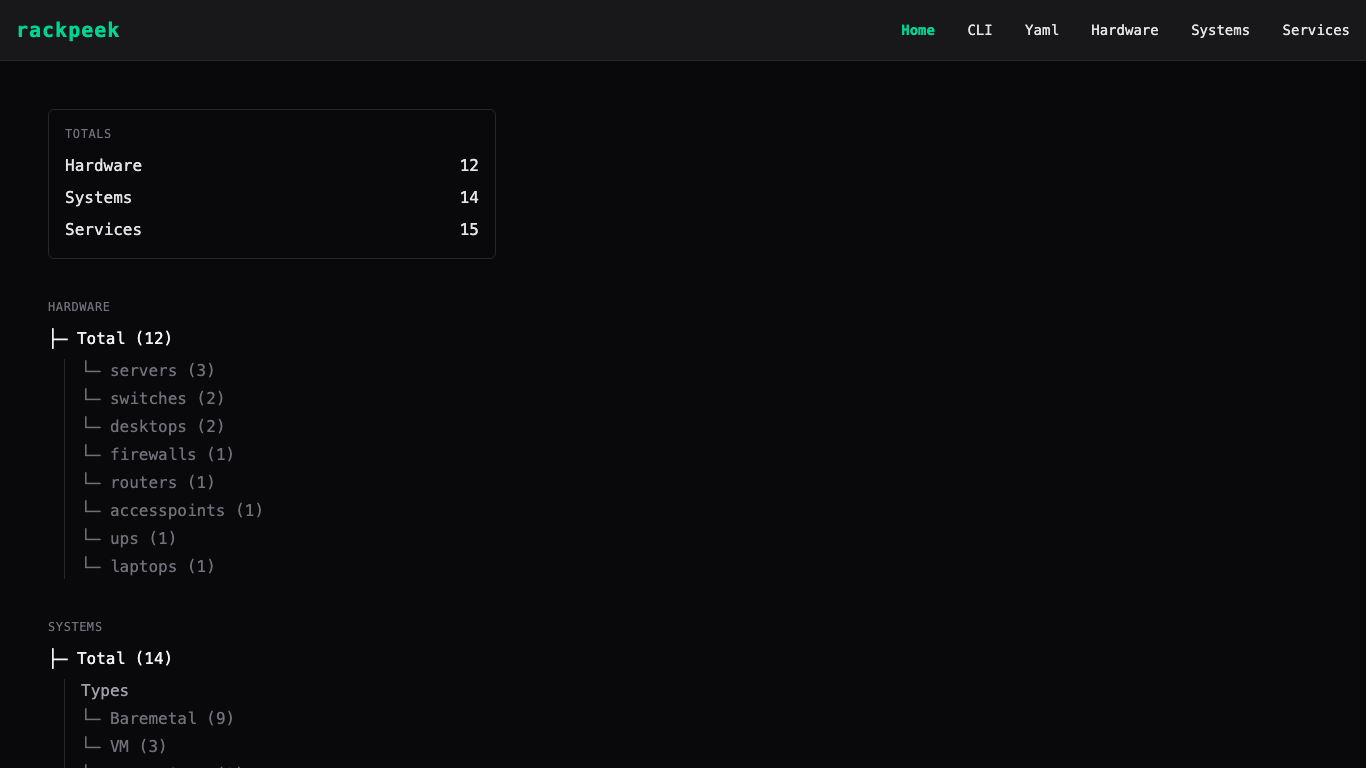Screen dimensions: 1366x768
Task: Select VM (3) systems type
Action: pyautogui.click(x=138, y=747)
